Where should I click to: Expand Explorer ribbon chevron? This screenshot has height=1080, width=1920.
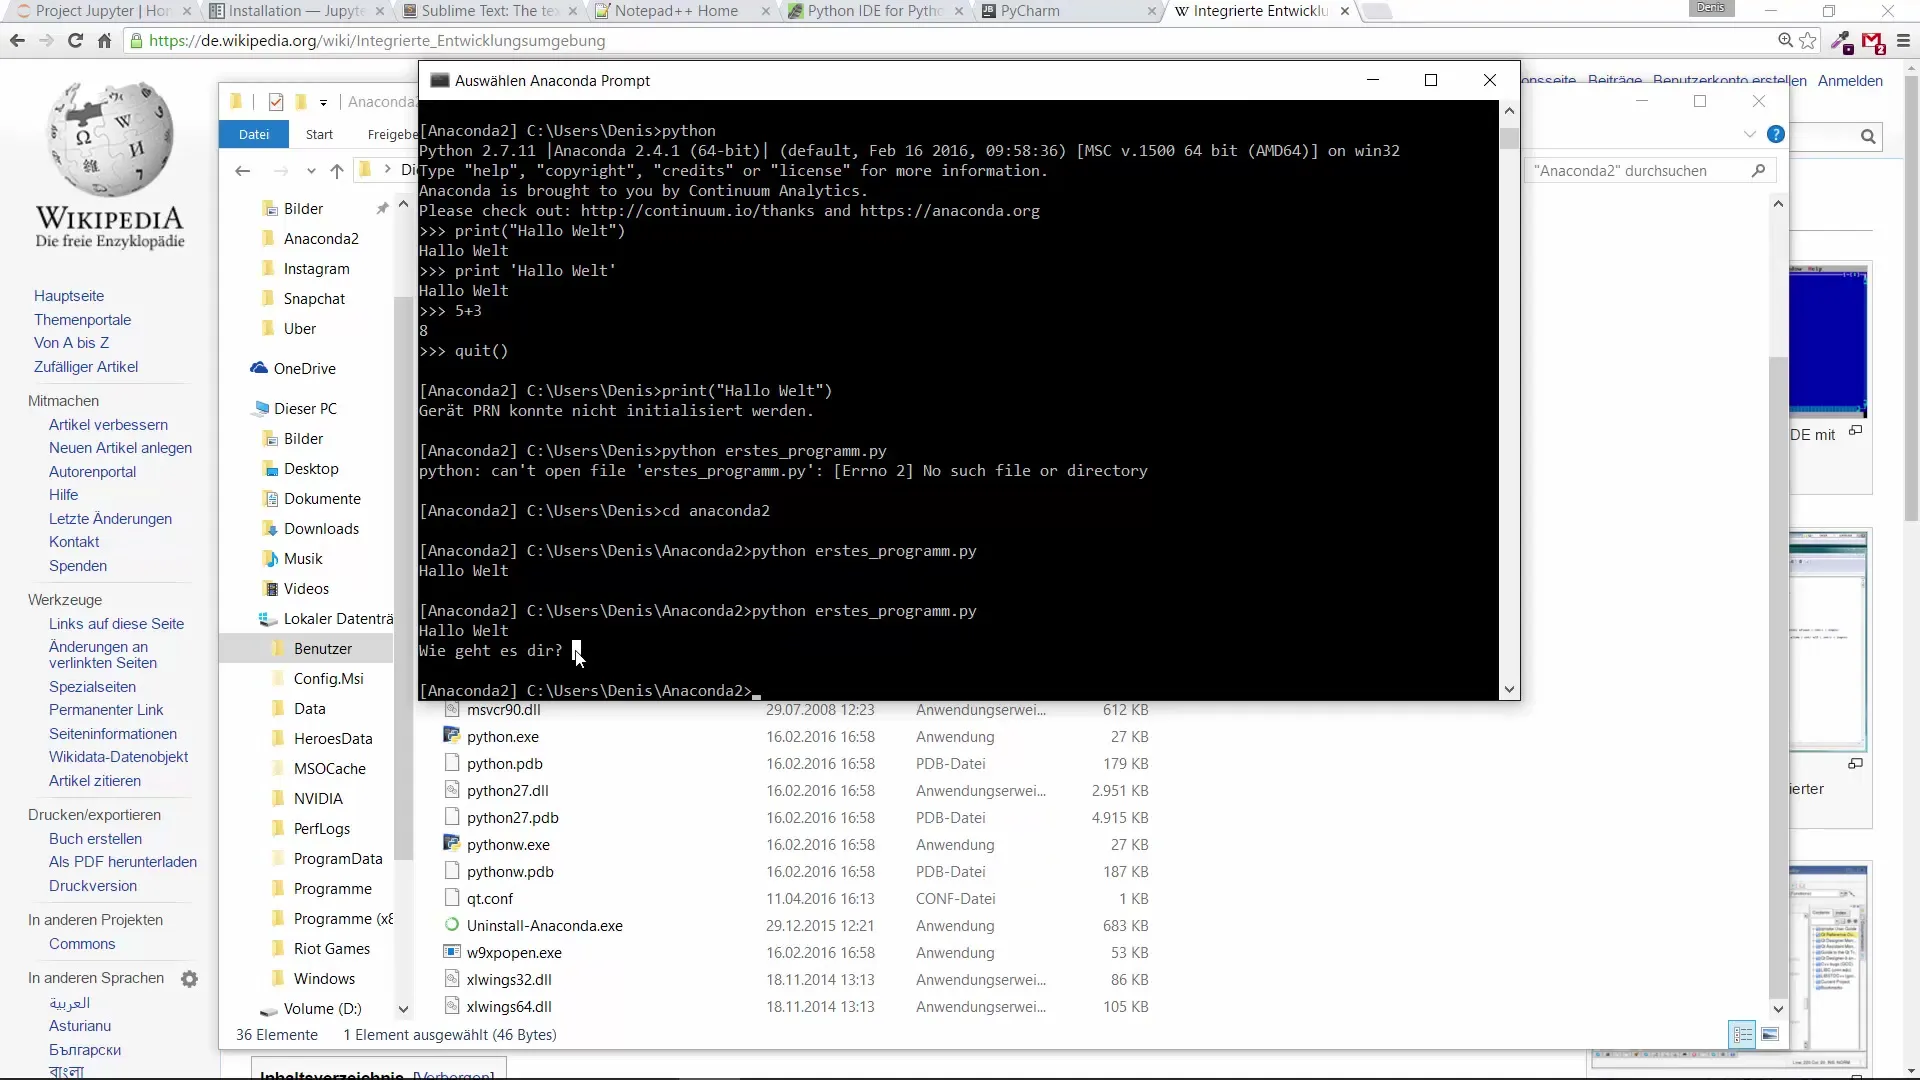(1749, 134)
